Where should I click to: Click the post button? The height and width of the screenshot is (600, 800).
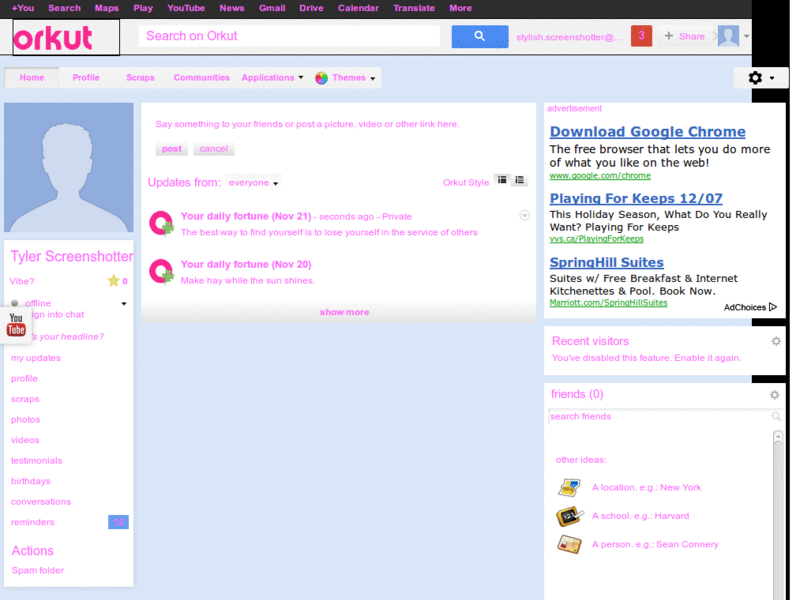(171, 148)
